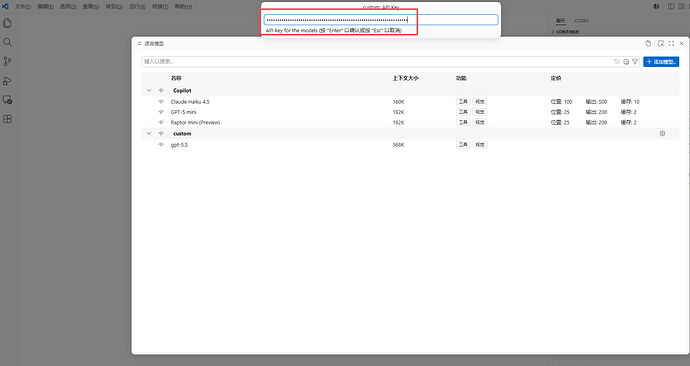Click the 工具 tag on the GPT-5 mini row
Viewport: 690px width, 366px height.
pos(463,112)
